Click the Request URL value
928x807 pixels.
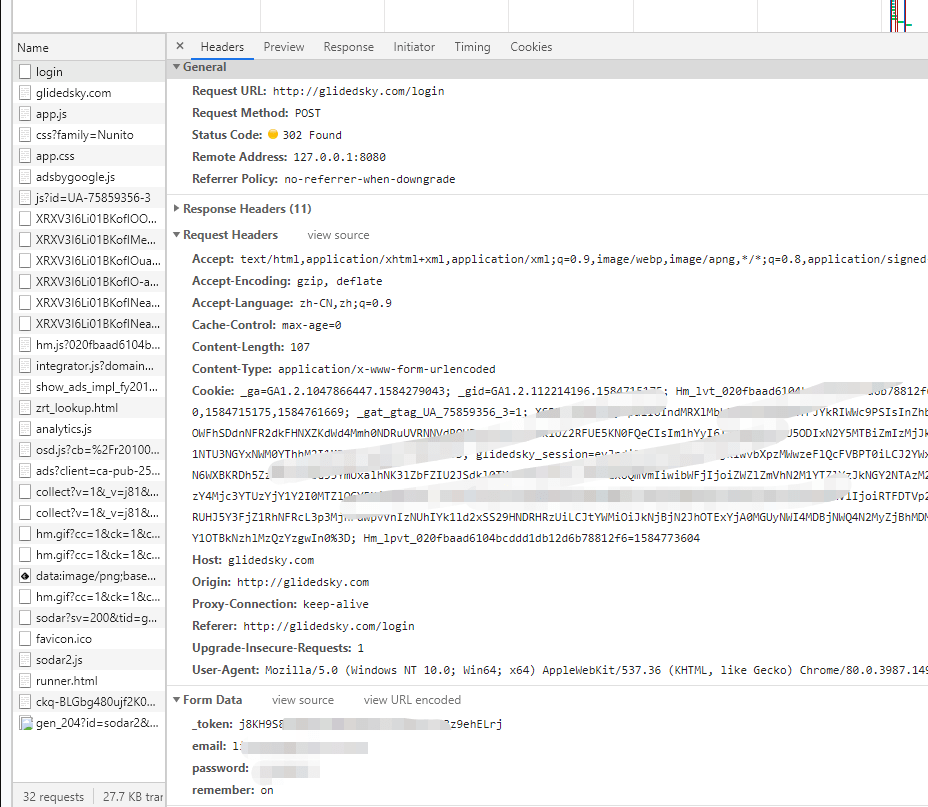pyautogui.click(x=358, y=91)
